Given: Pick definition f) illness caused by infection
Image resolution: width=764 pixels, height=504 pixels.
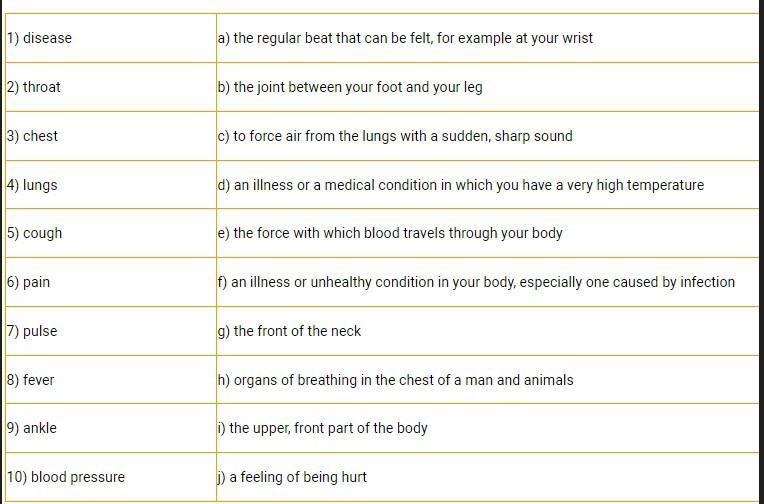Looking at the screenshot, I should tap(476, 282).
